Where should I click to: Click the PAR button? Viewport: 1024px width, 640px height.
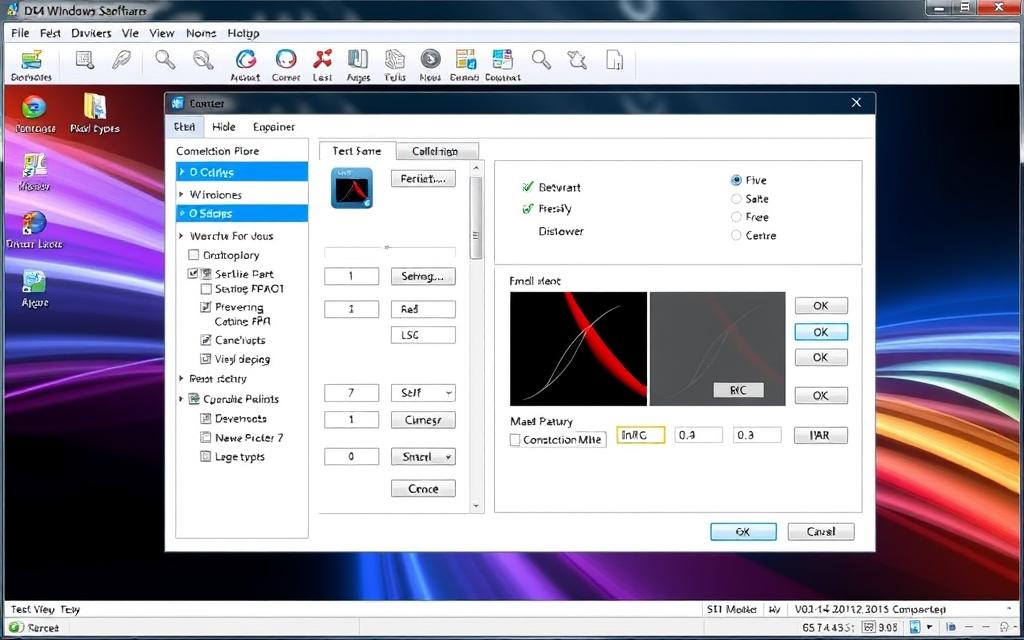(x=821, y=436)
